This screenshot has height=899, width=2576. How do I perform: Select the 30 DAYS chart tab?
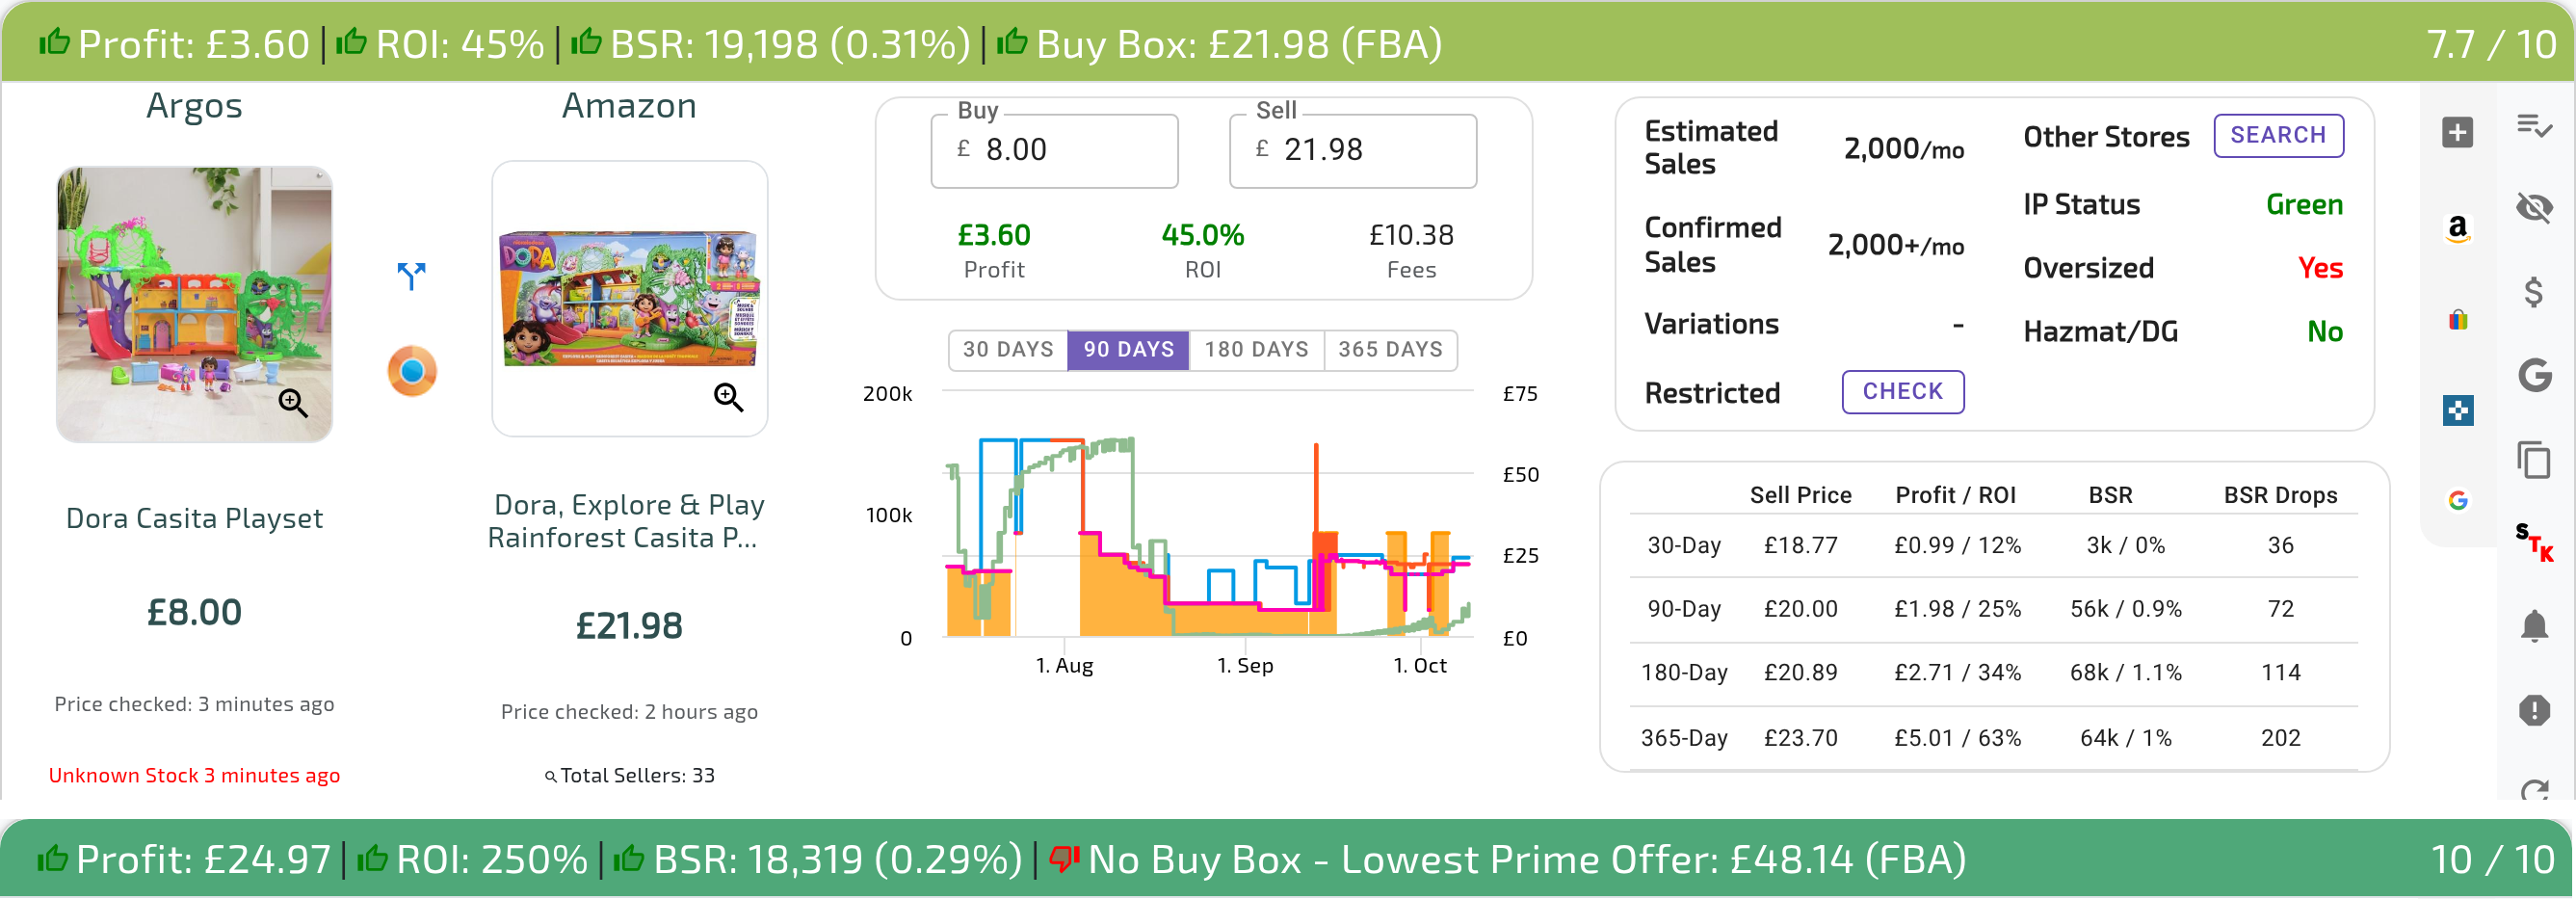(x=1008, y=350)
